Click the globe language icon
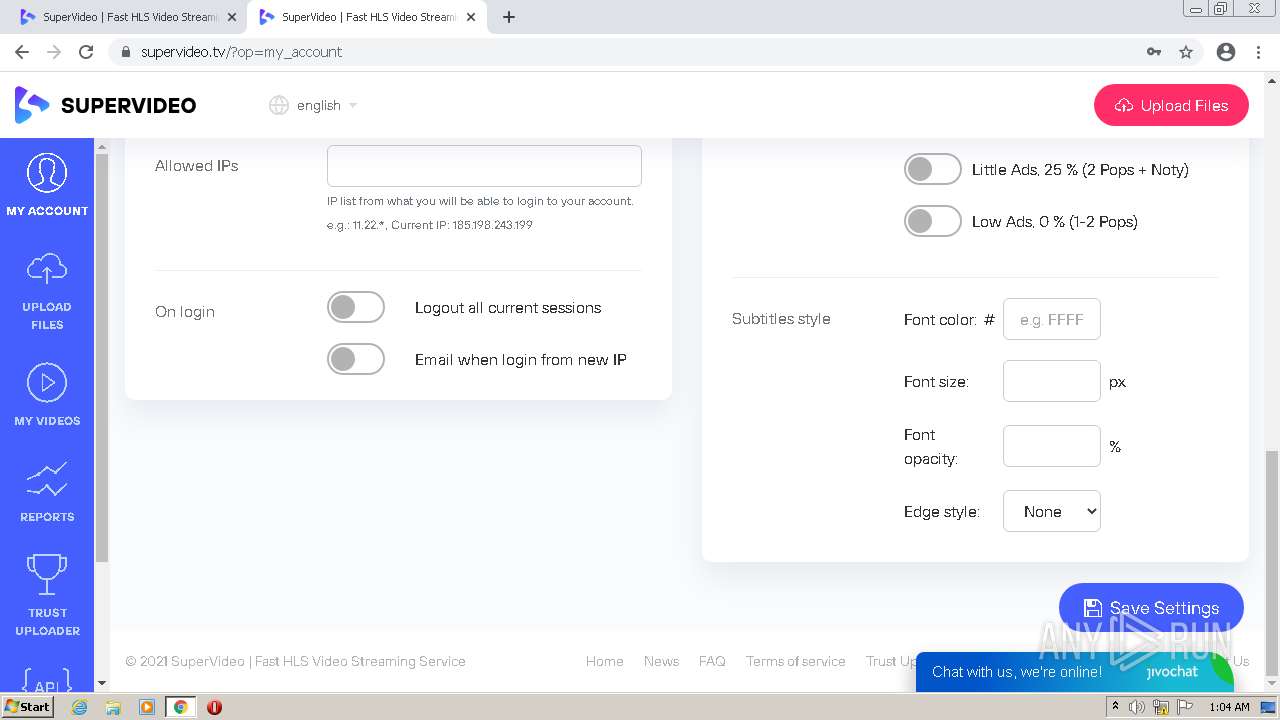1280x720 pixels. point(279,105)
